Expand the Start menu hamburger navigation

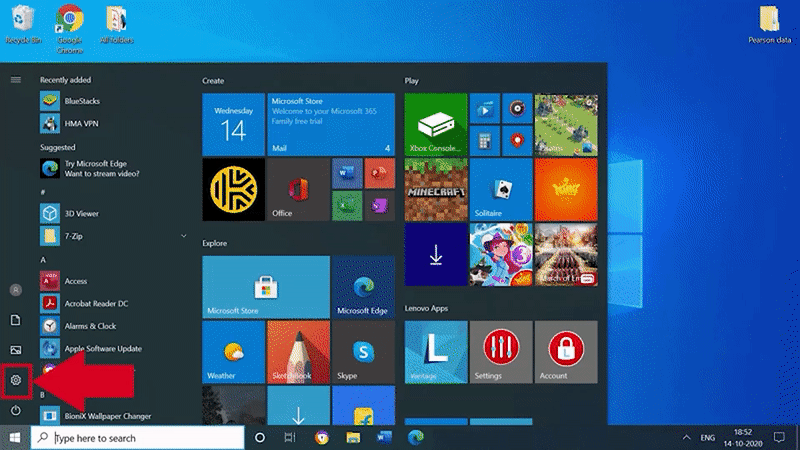tap(16, 79)
